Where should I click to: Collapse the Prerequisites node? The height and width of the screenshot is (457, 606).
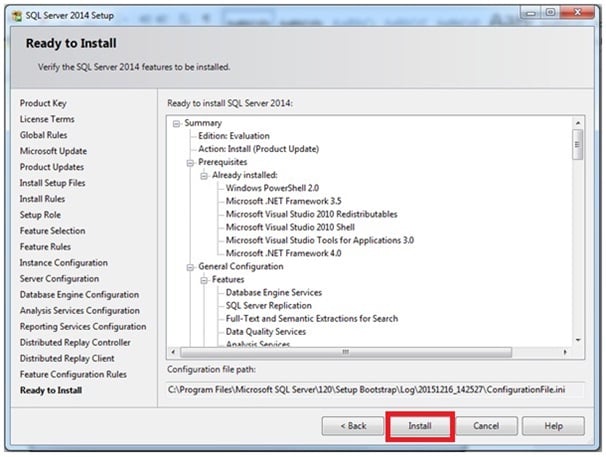tap(190, 163)
